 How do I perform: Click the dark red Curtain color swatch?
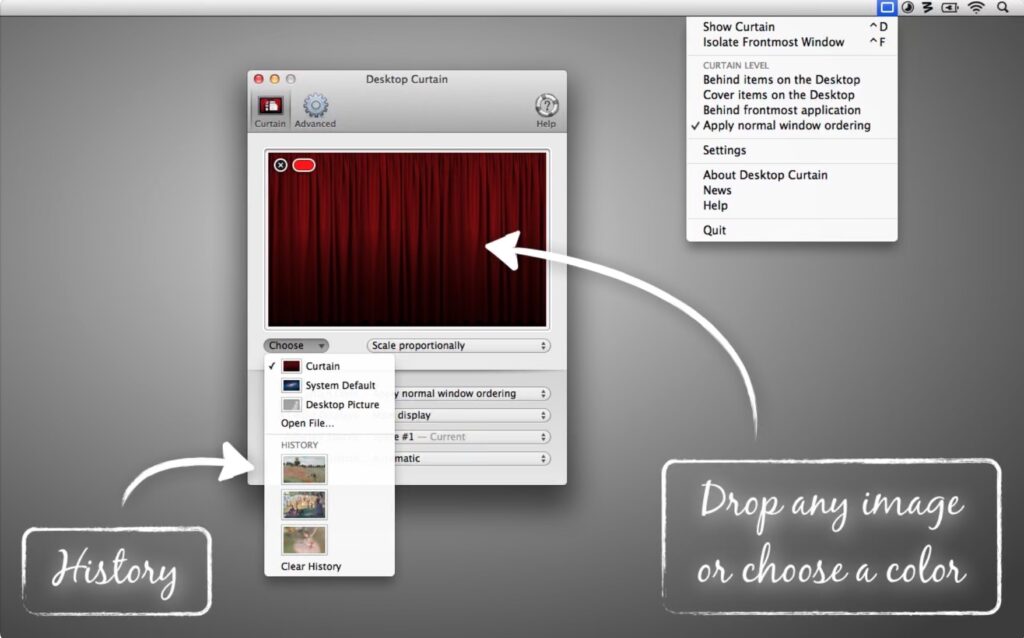coord(291,365)
